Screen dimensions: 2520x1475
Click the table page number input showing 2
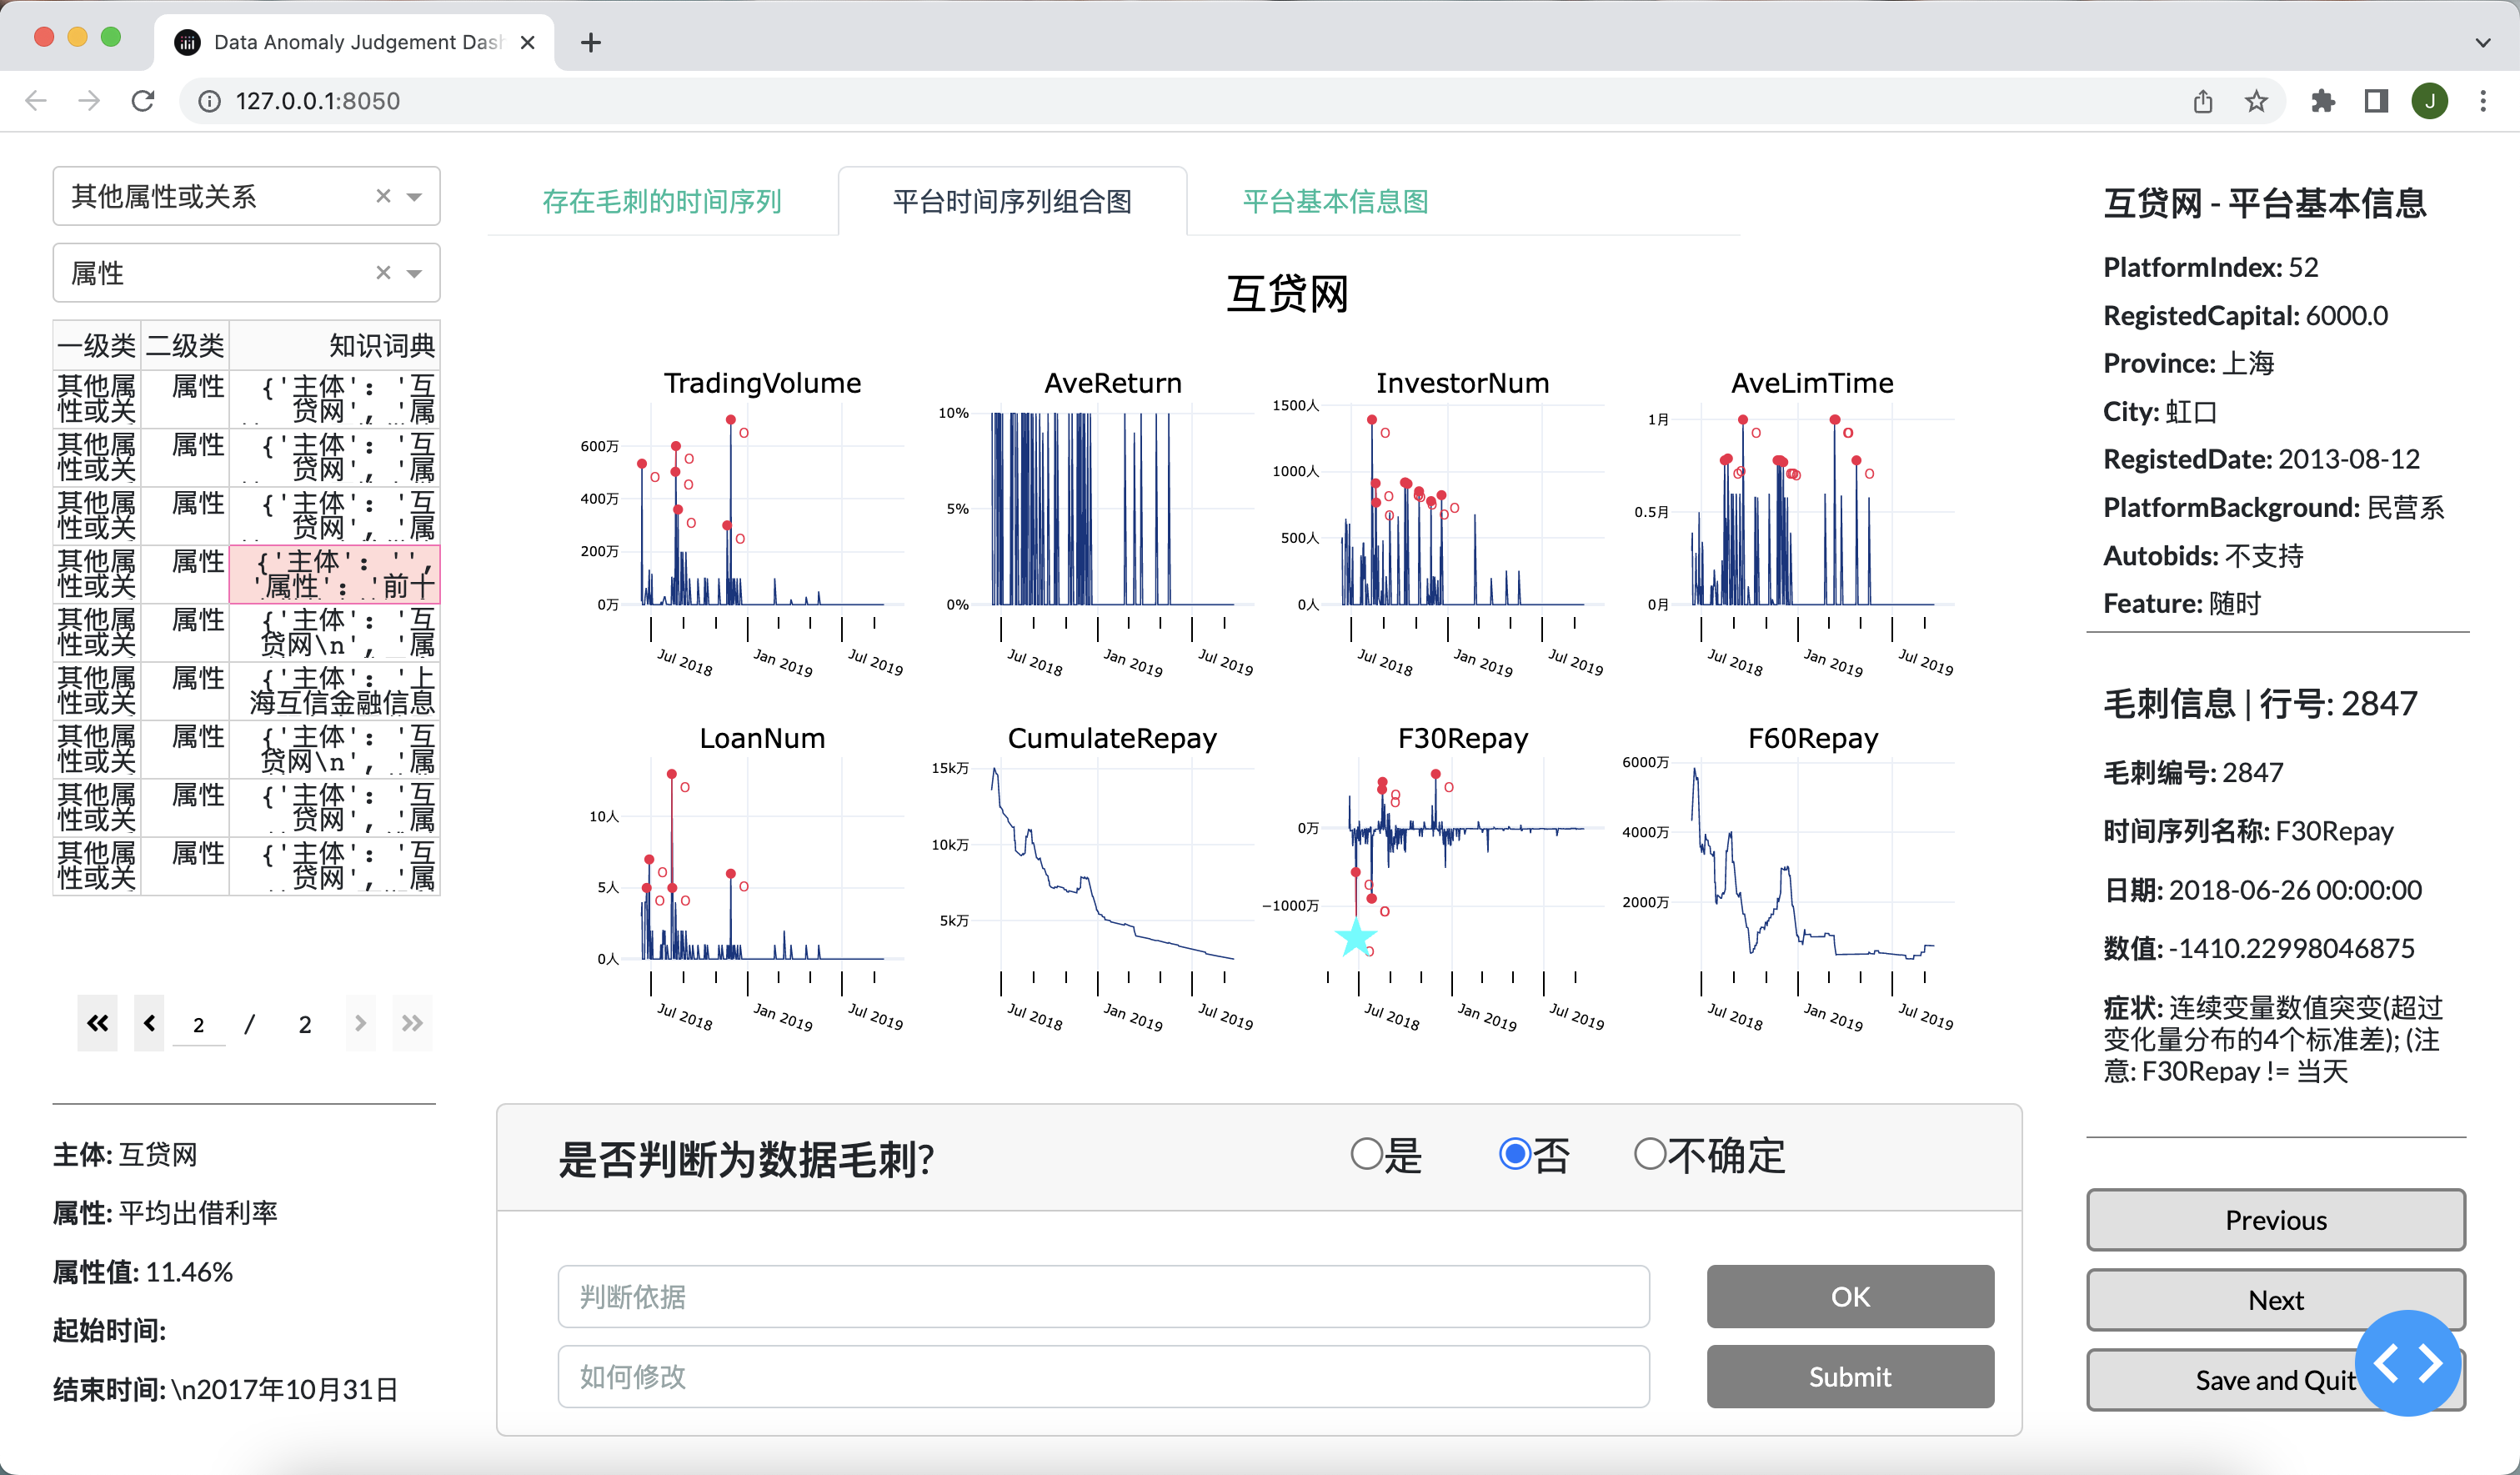point(199,1024)
